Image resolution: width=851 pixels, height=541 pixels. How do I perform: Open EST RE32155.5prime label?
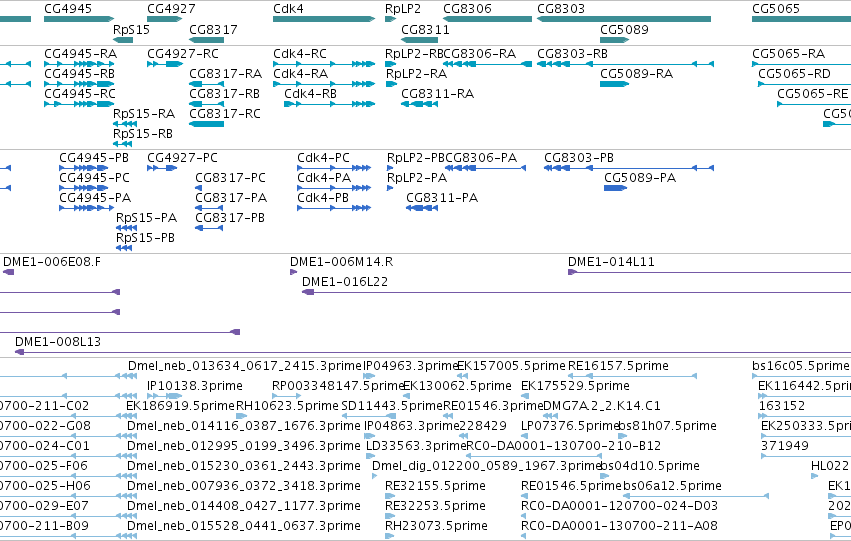435,487
